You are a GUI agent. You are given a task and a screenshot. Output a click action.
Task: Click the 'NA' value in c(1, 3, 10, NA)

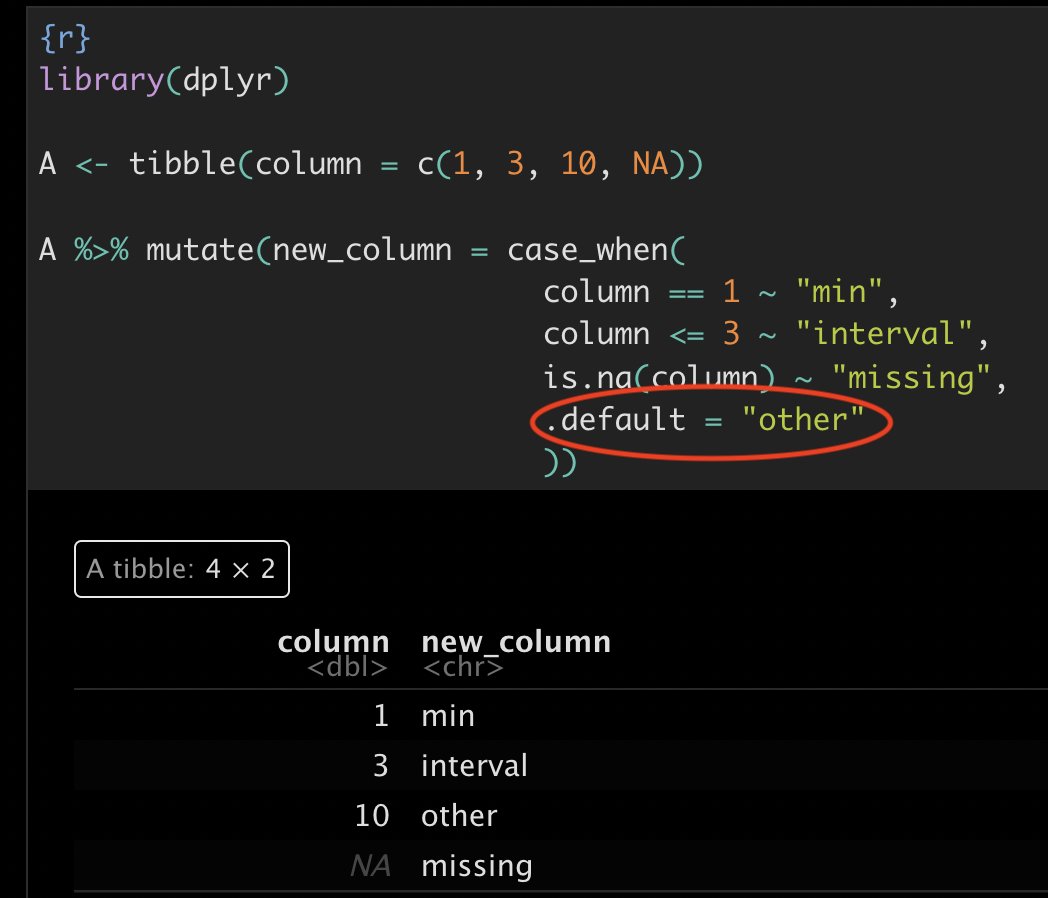point(650,164)
